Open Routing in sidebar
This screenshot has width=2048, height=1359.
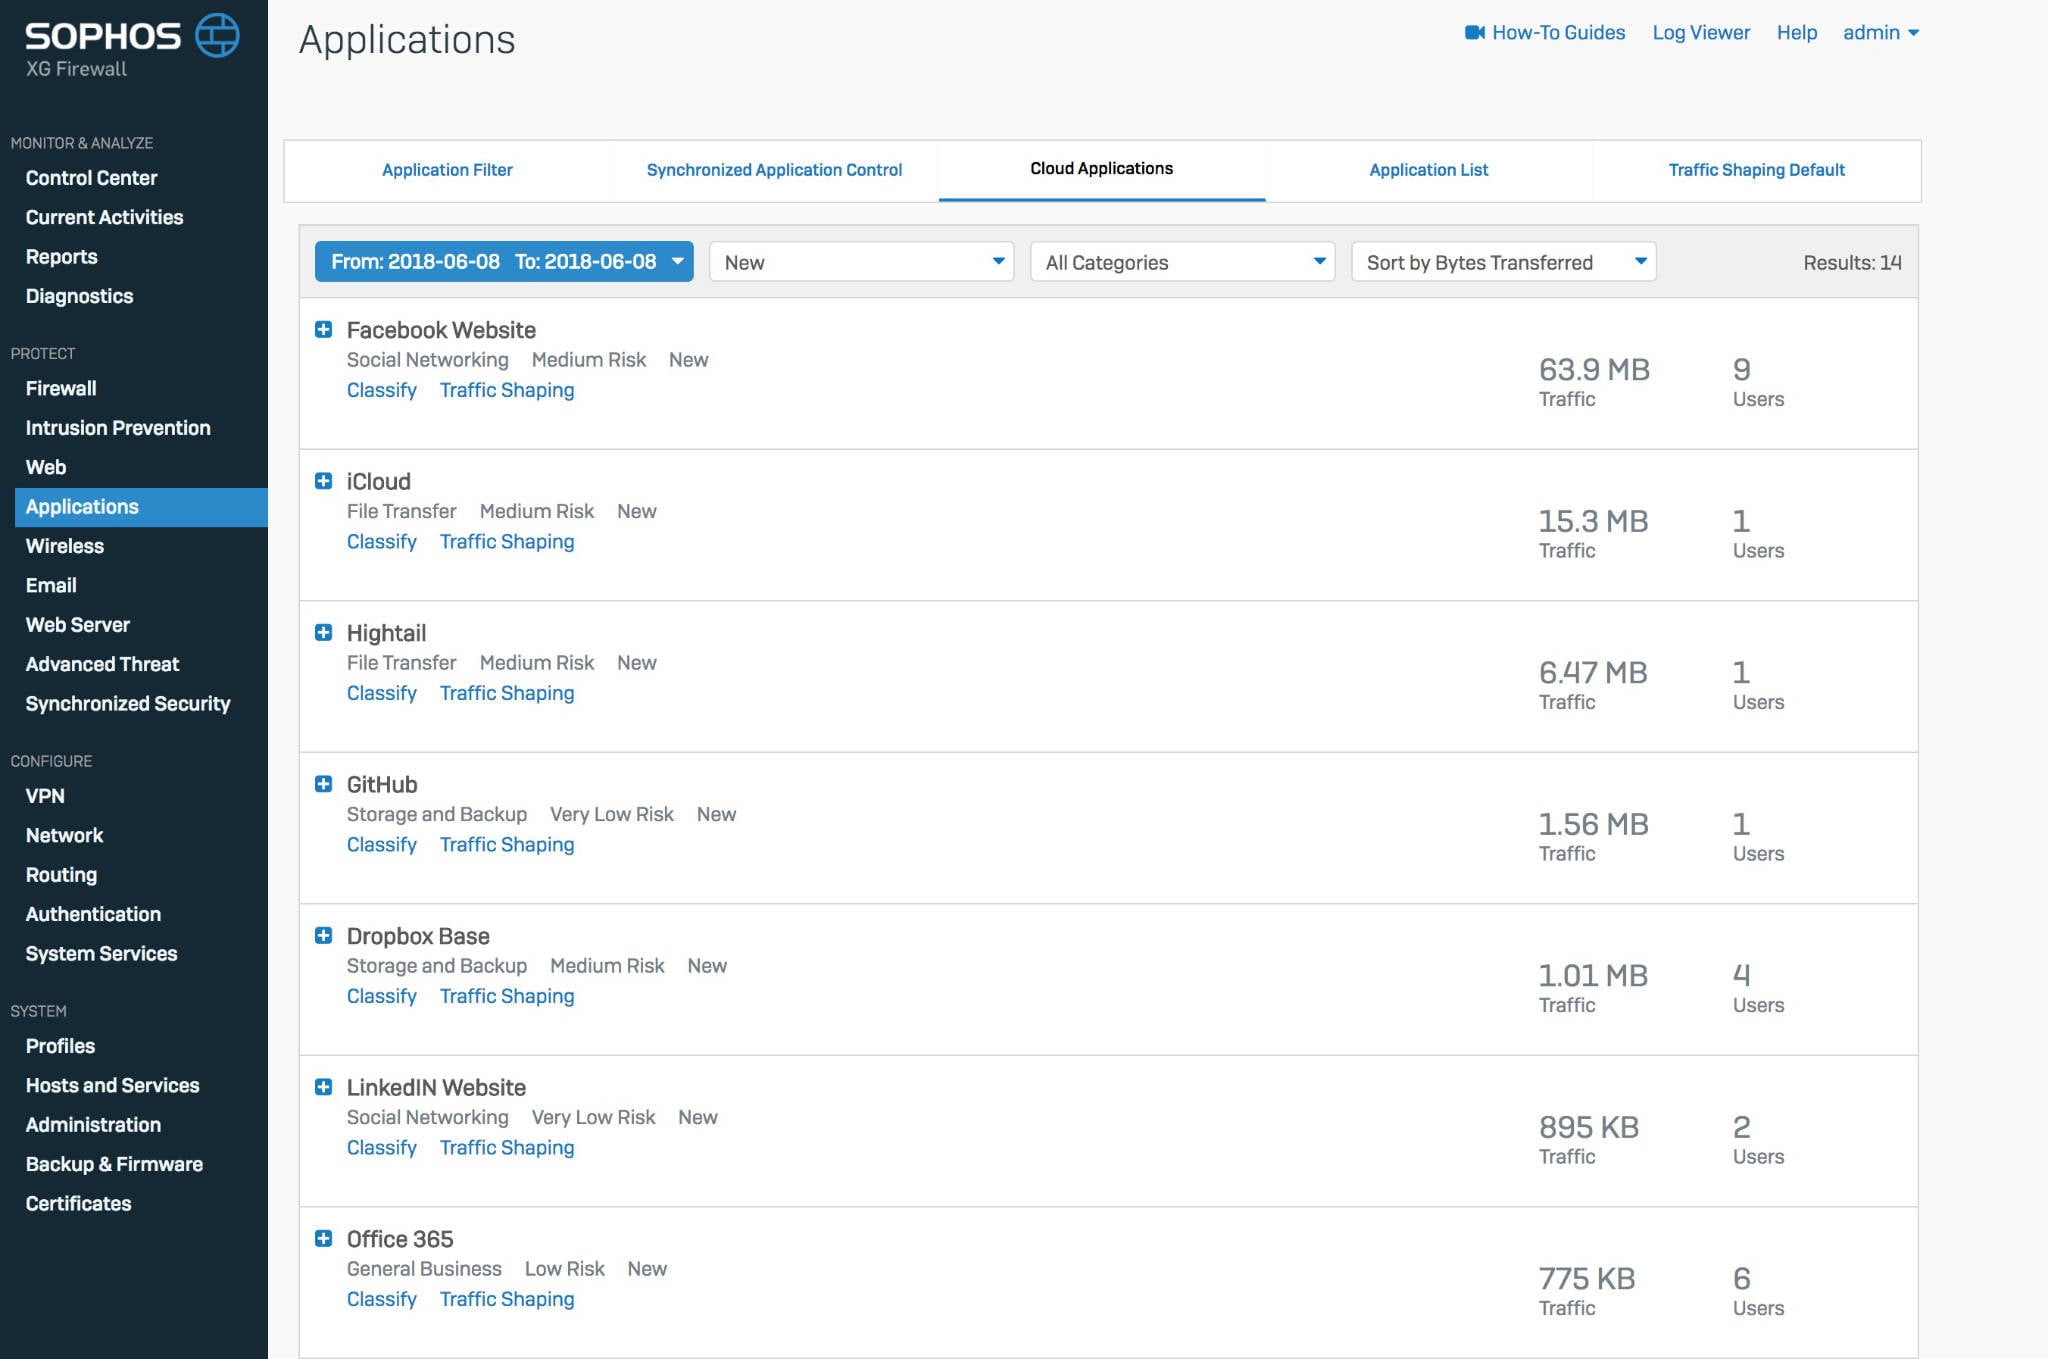click(62, 875)
